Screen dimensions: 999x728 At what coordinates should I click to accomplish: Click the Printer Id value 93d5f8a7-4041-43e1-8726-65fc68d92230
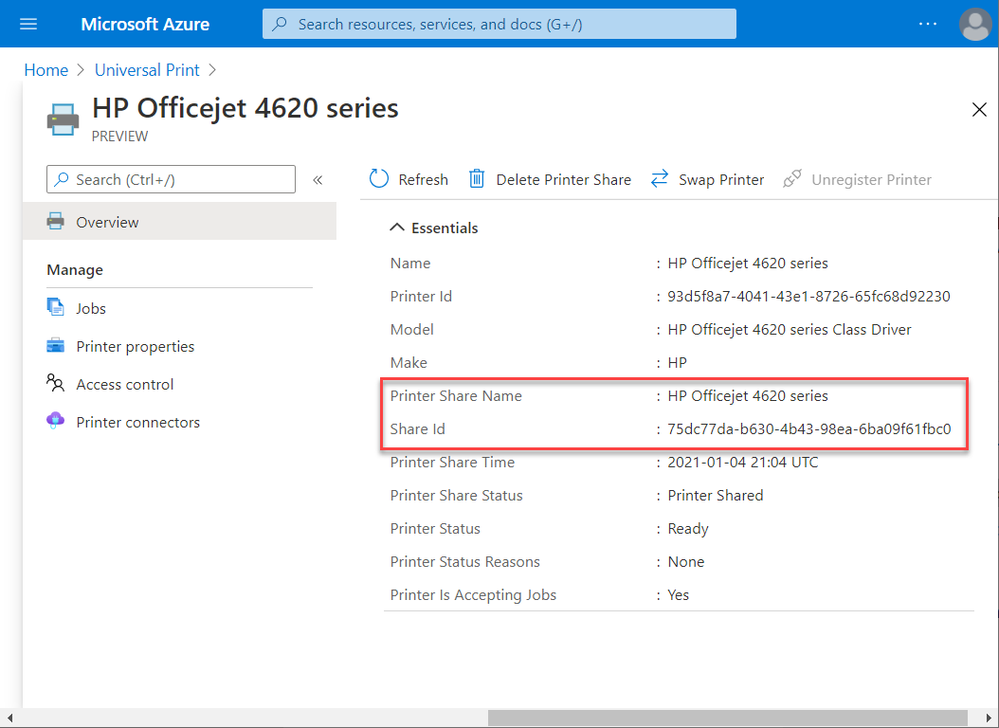tap(809, 296)
